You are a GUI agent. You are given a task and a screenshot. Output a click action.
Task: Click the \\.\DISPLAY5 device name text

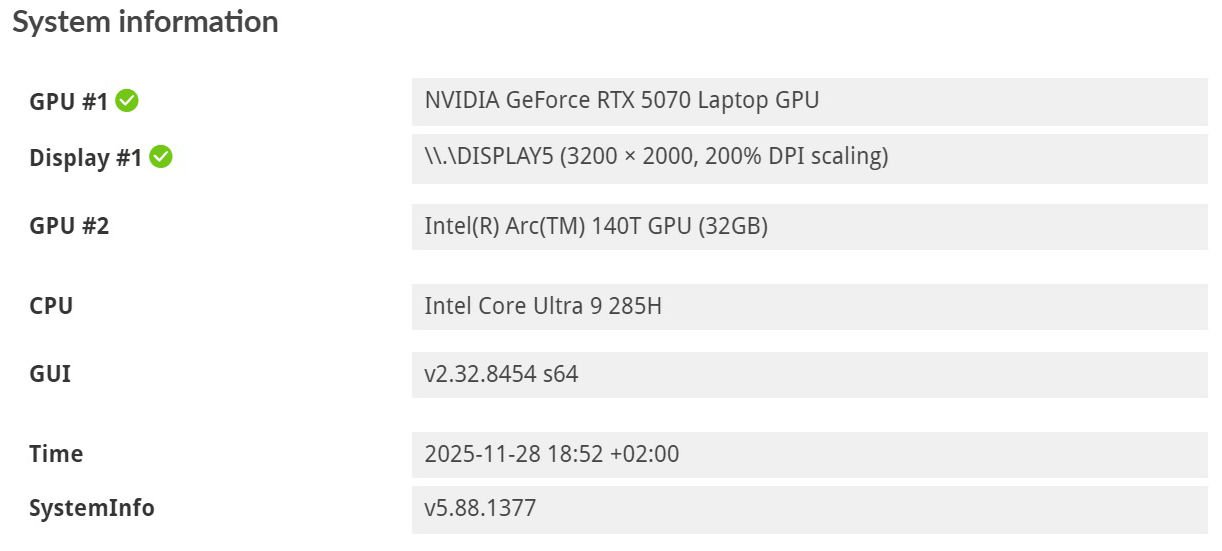click(487, 157)
